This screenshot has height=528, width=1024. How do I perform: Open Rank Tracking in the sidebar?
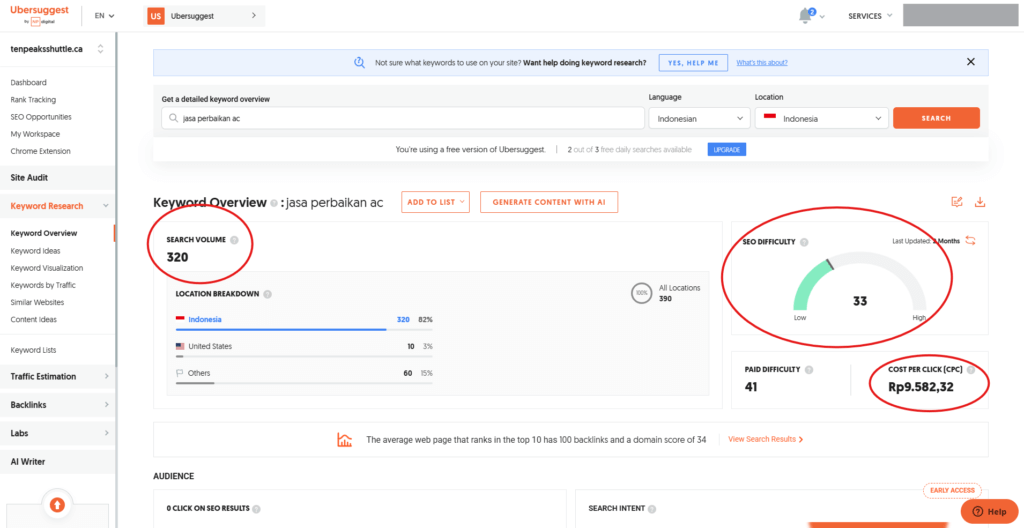click(x=33, y=100)
